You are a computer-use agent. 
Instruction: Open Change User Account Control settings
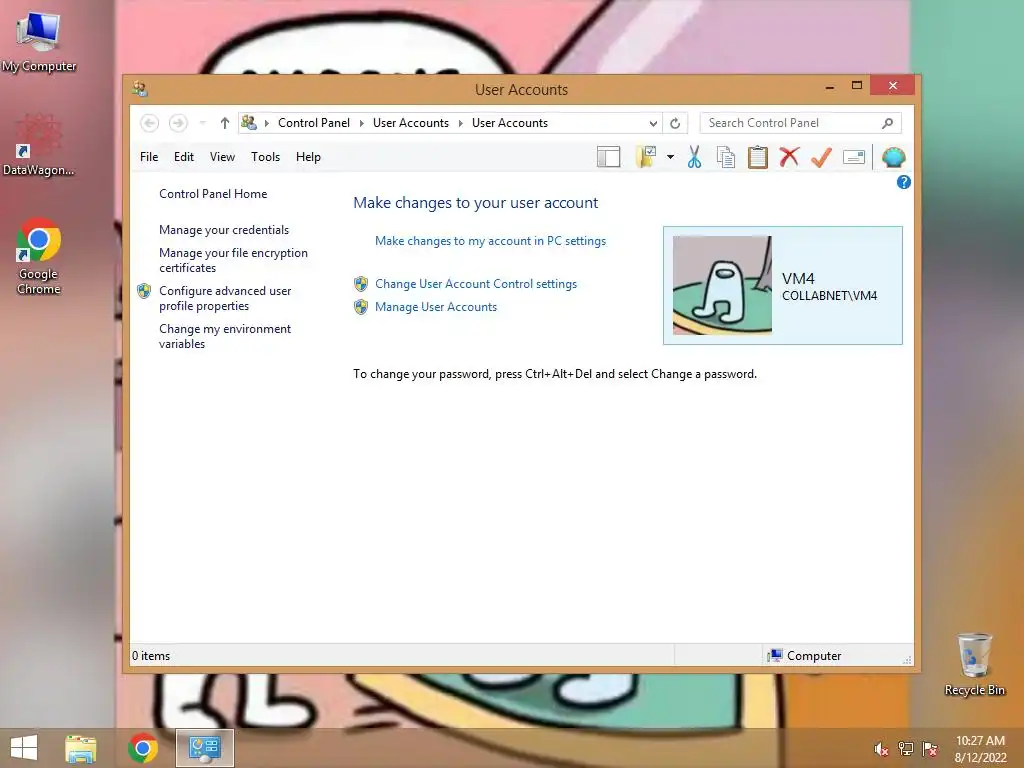[x=476, y=284]
